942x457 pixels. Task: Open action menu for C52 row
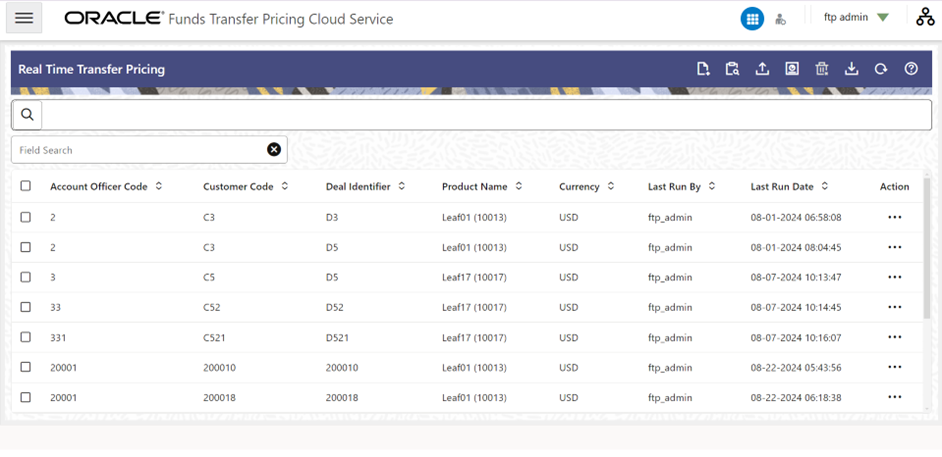[x=895, y=307]
